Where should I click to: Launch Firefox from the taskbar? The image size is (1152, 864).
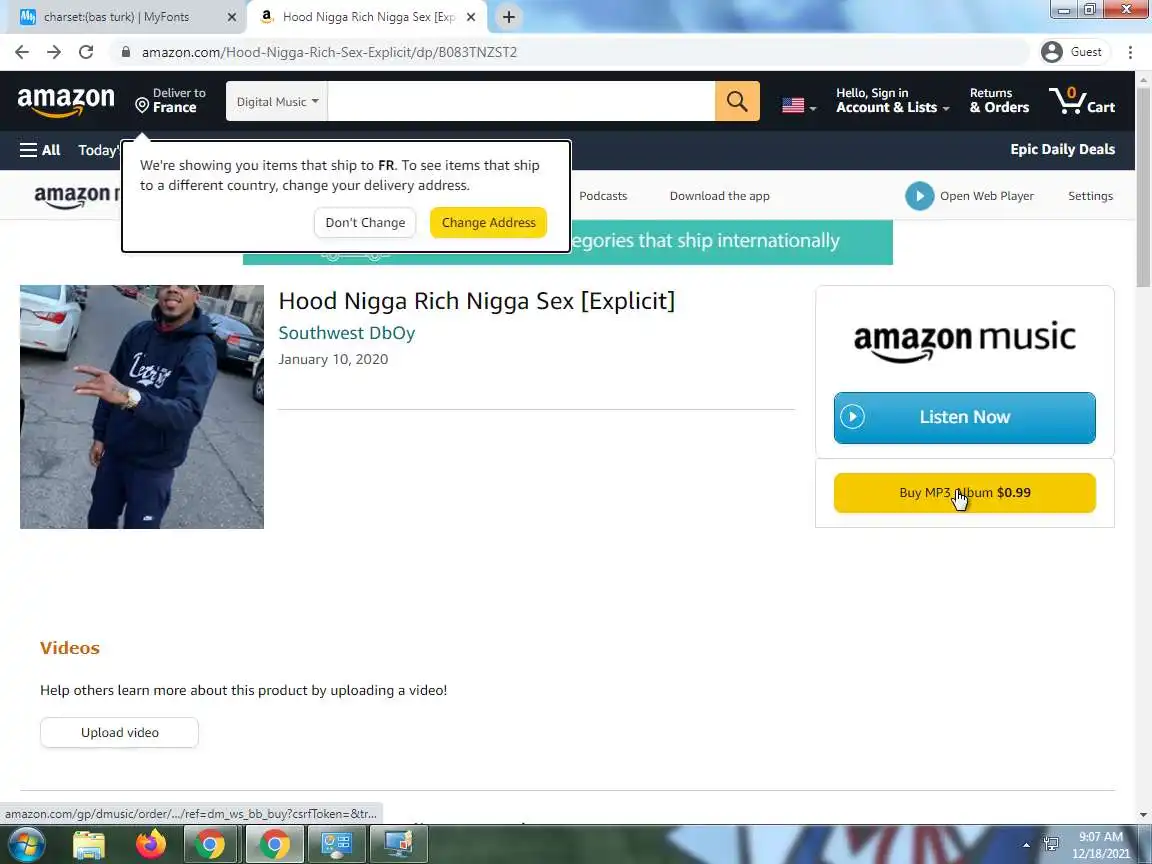point(151,844)
